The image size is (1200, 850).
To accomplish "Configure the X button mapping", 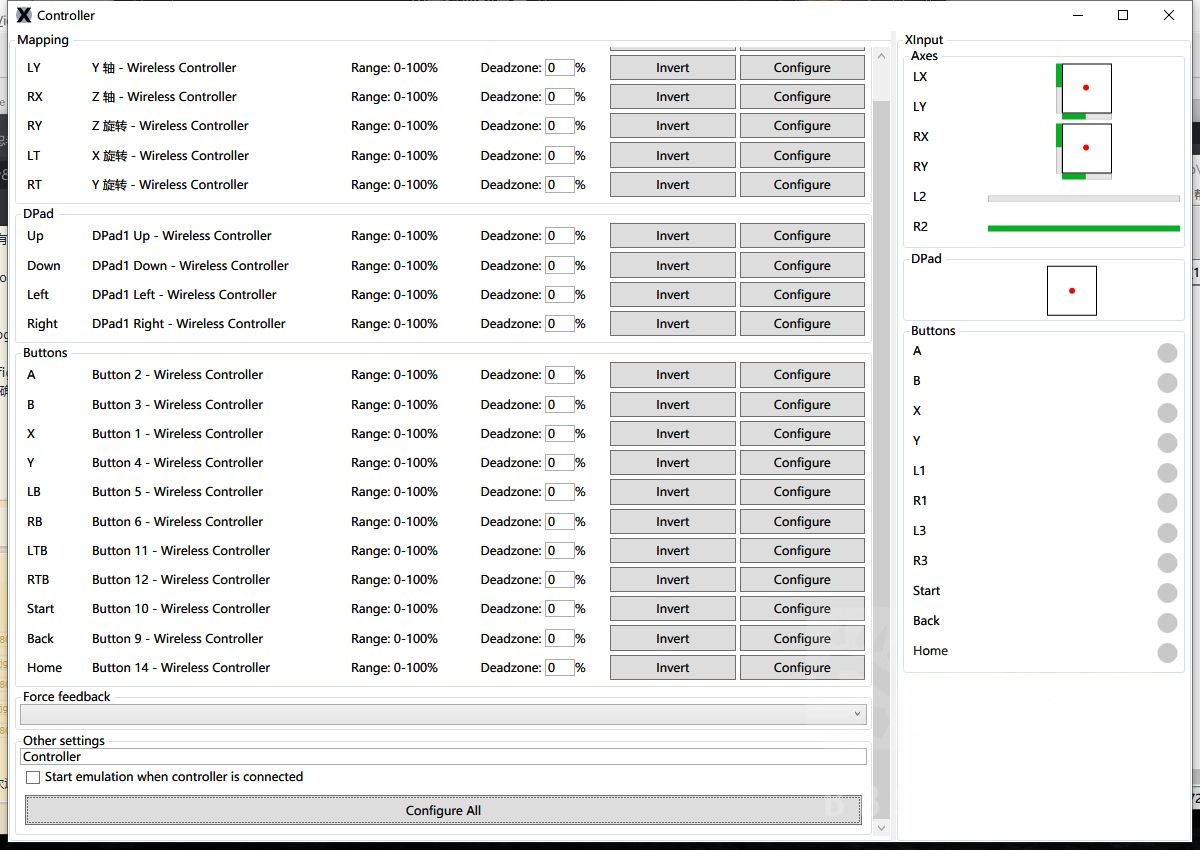I will point(802,434).
